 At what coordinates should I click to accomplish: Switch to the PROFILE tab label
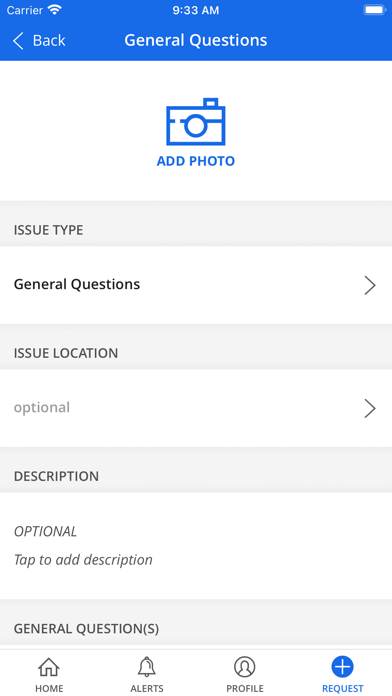[245, 688]
